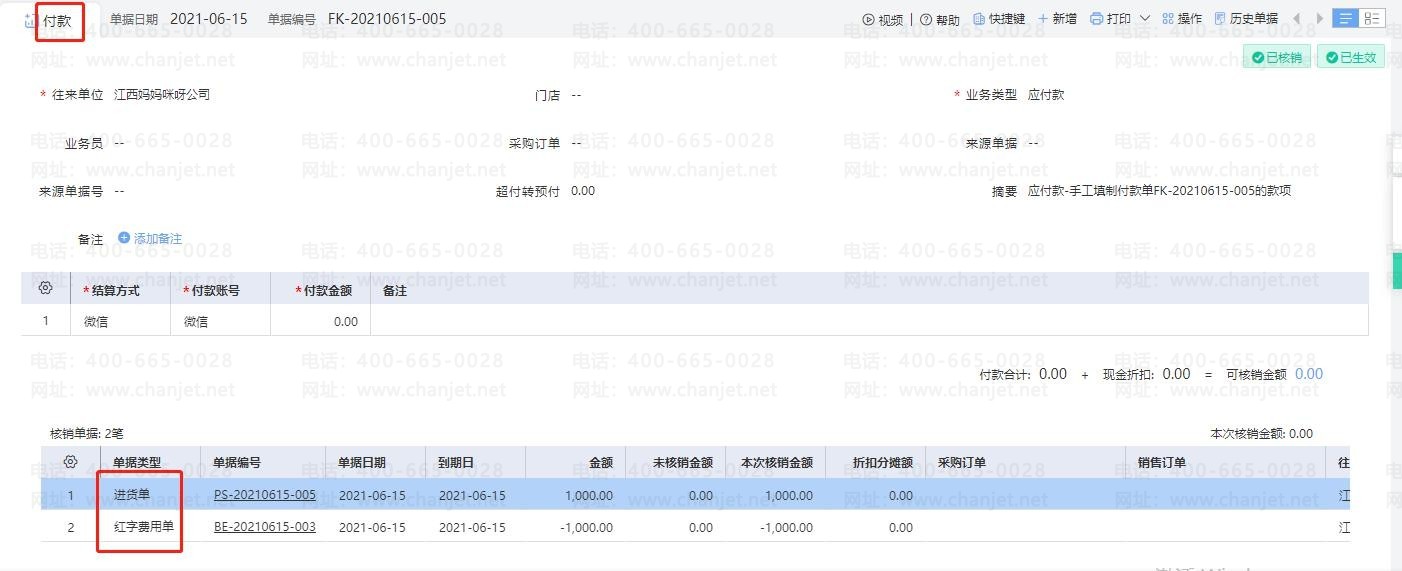Select the 红字费用单 row in table
The height and width of the screenshot is (571, 1402).
[x=141, y=527]
